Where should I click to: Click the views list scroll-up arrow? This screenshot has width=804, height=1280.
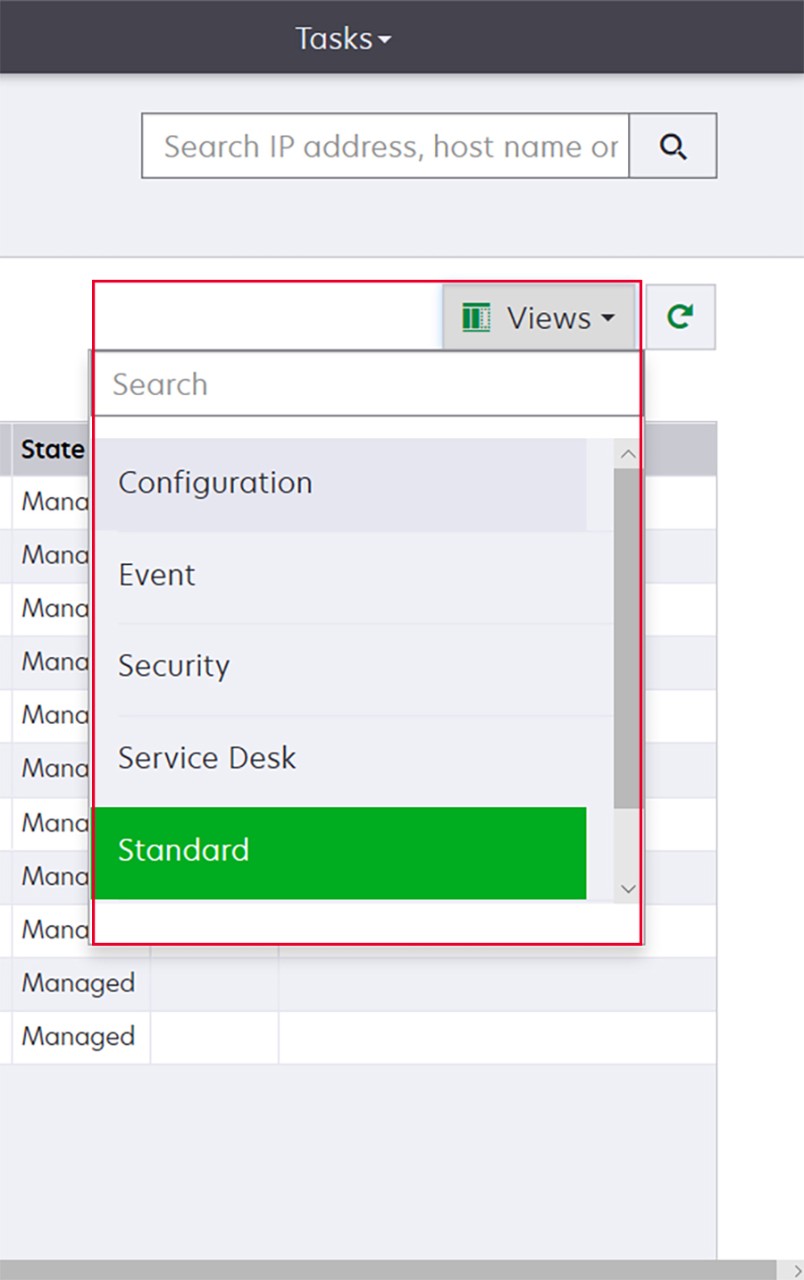click(627, 455)
